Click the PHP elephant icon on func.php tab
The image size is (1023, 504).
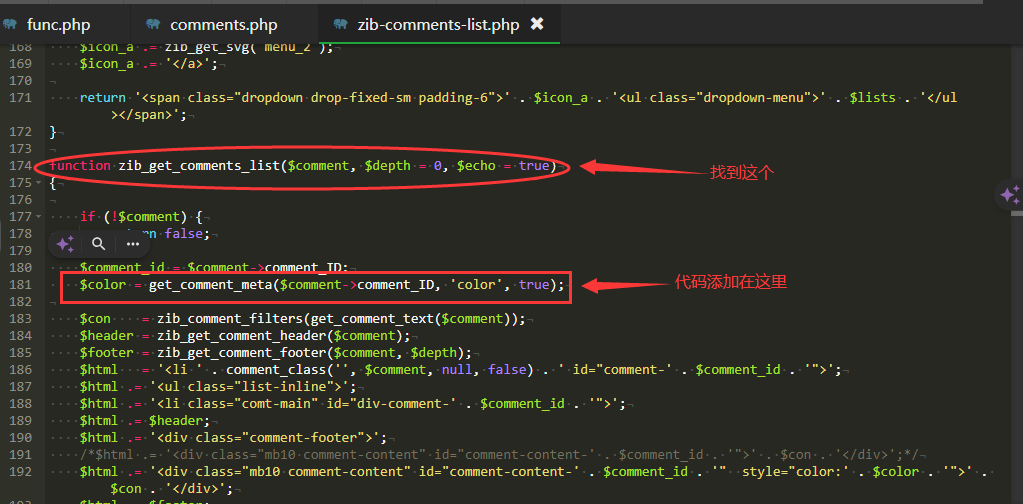[10, 24]
